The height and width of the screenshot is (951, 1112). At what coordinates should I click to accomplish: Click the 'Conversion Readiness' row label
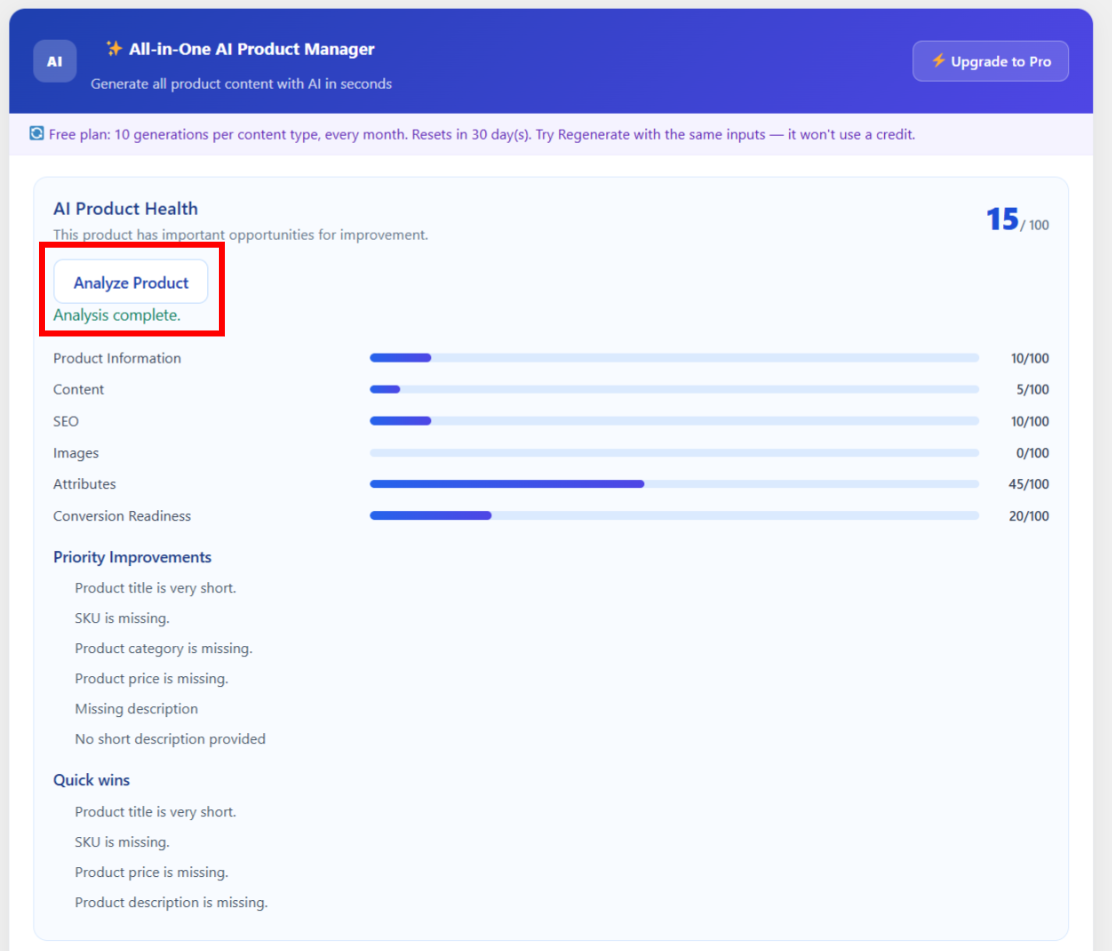click(x=122, y=516)
